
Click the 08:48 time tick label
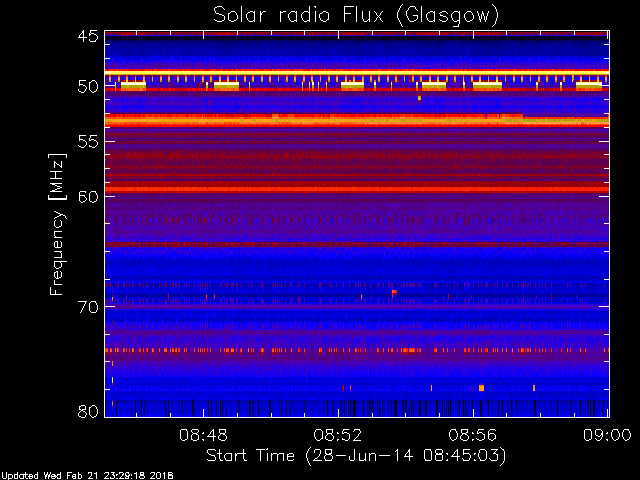tap(203, 436)
